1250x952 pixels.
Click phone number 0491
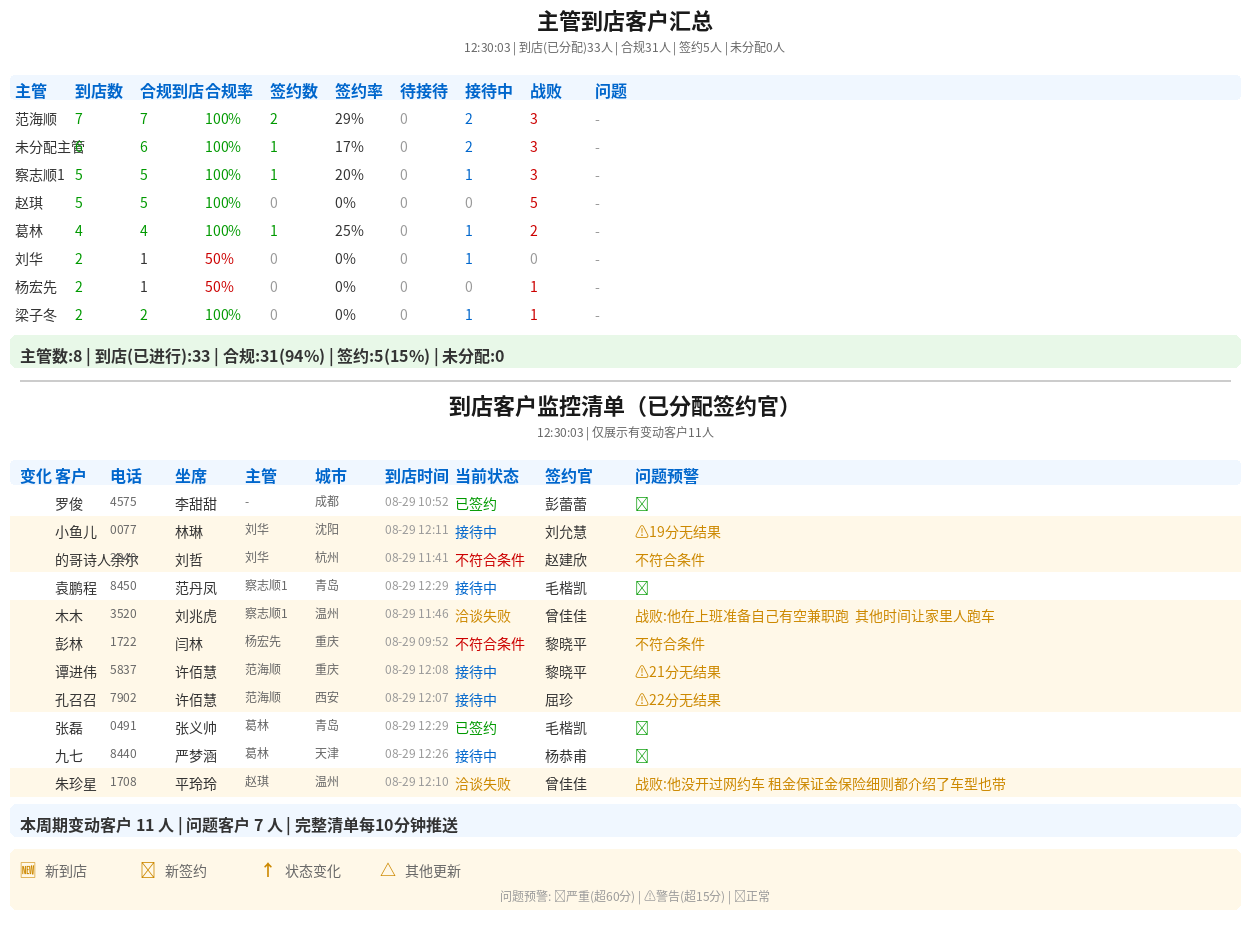pos(123,726)
